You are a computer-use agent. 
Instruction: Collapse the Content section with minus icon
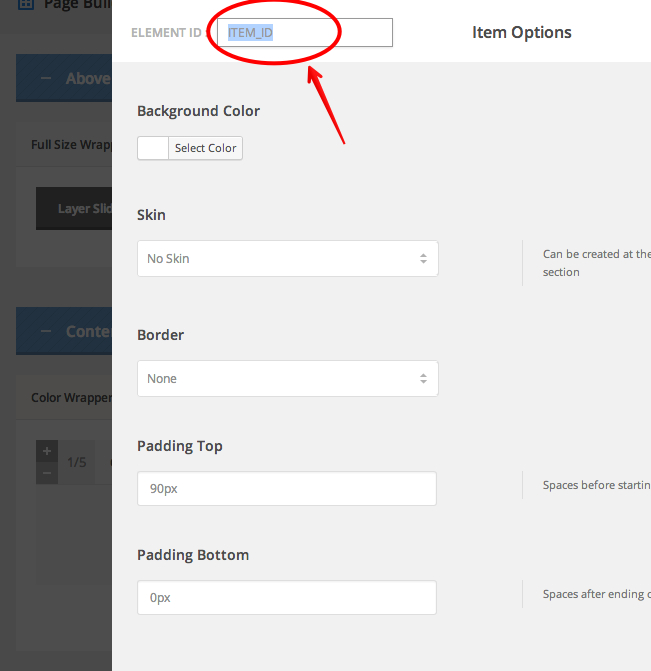(46, 332)
